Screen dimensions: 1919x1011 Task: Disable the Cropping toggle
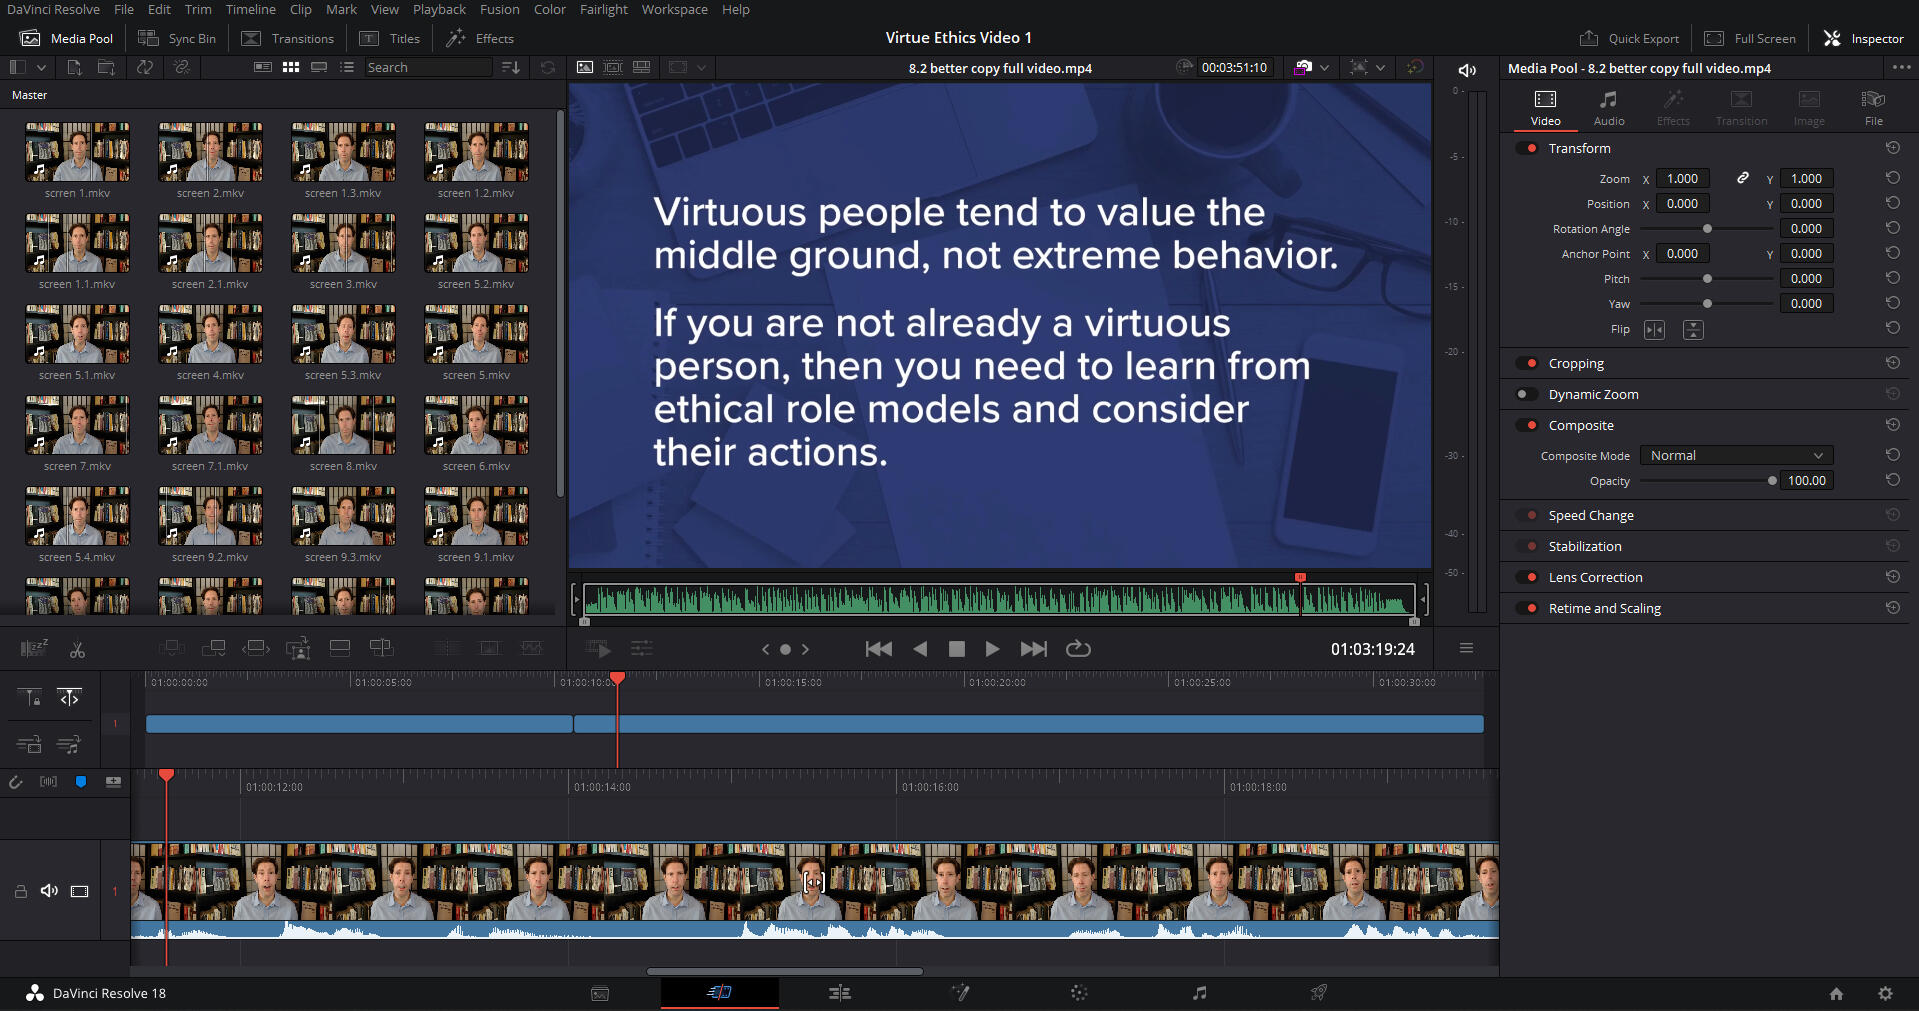(1527, 364)
